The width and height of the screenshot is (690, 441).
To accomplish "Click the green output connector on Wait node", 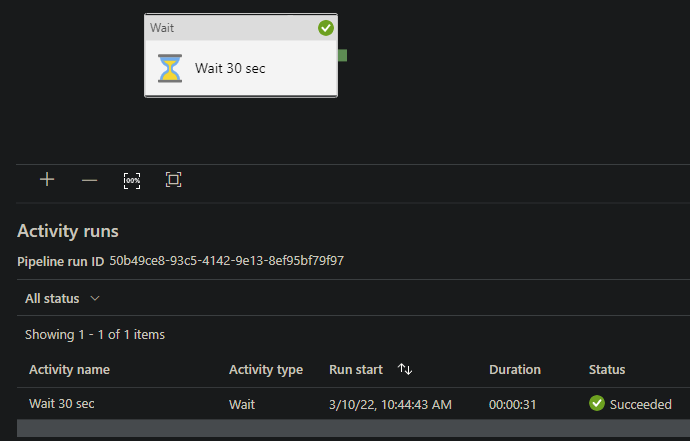I will [343, 55].
